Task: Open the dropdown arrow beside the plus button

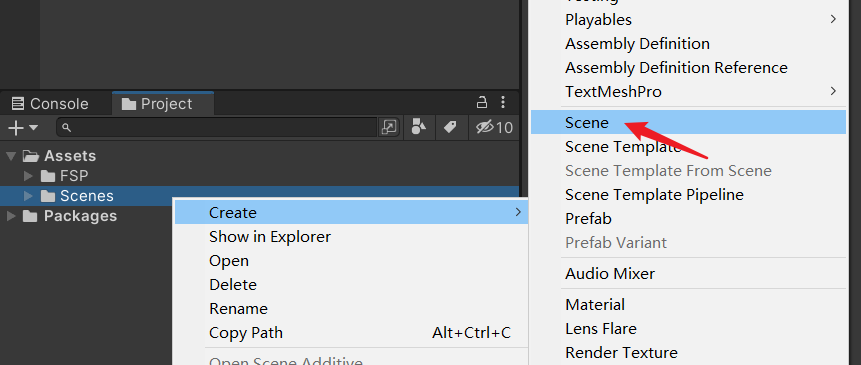Action: click(x=33, y=128)
